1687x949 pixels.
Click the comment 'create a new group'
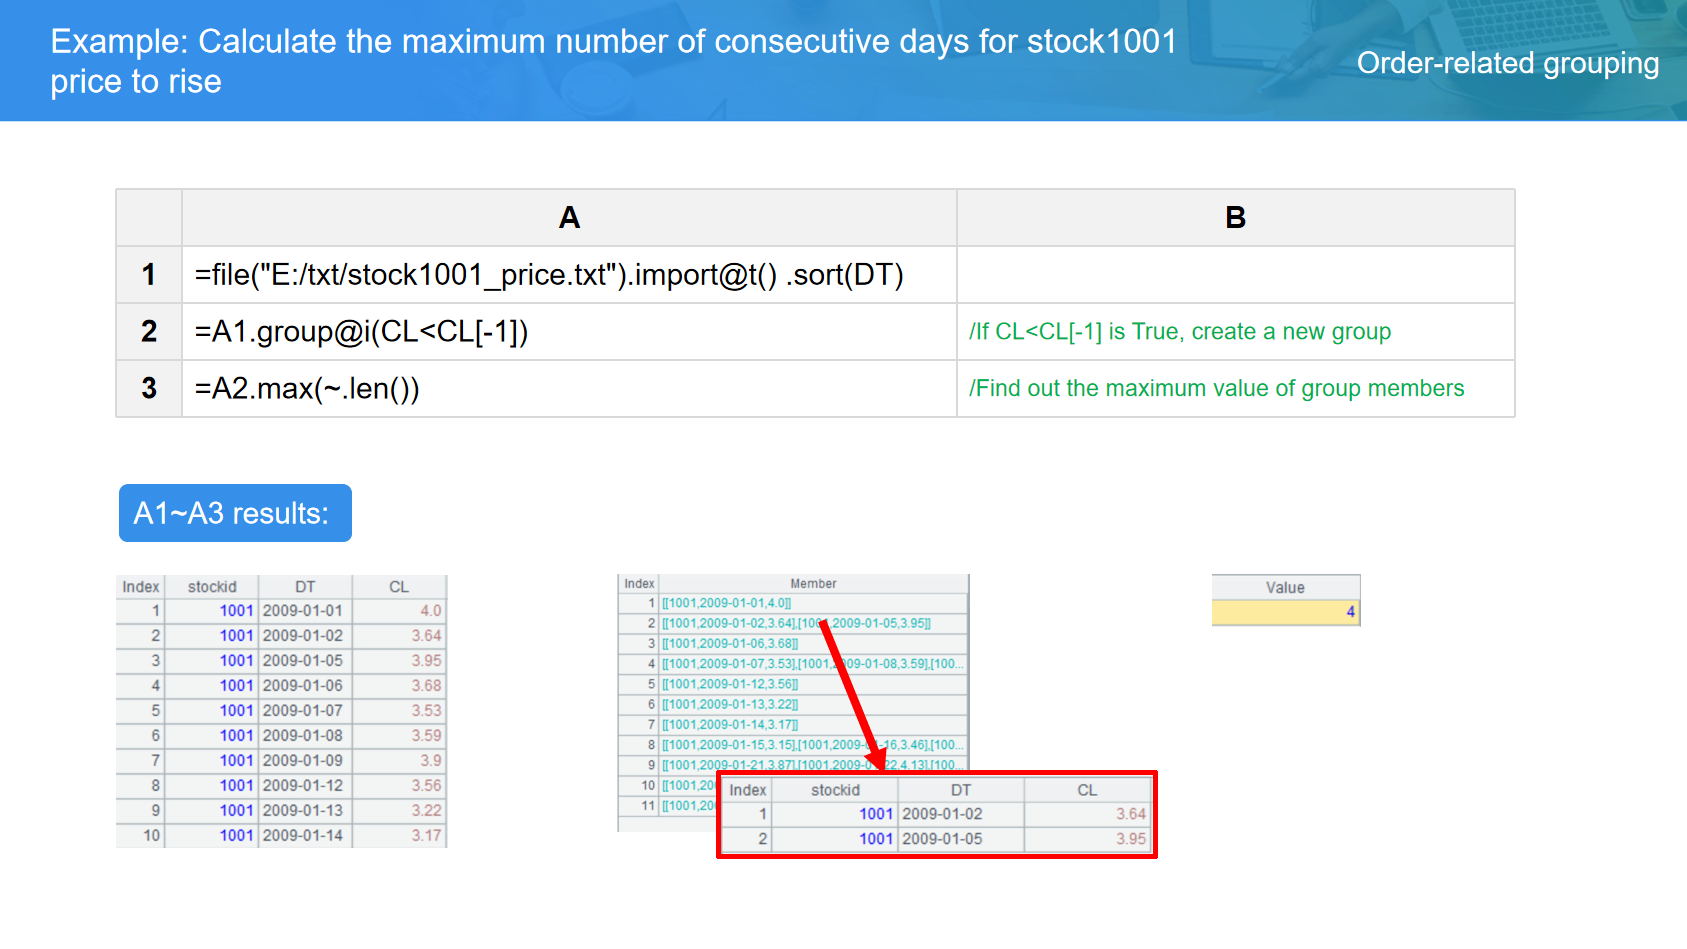(1180, 332)
